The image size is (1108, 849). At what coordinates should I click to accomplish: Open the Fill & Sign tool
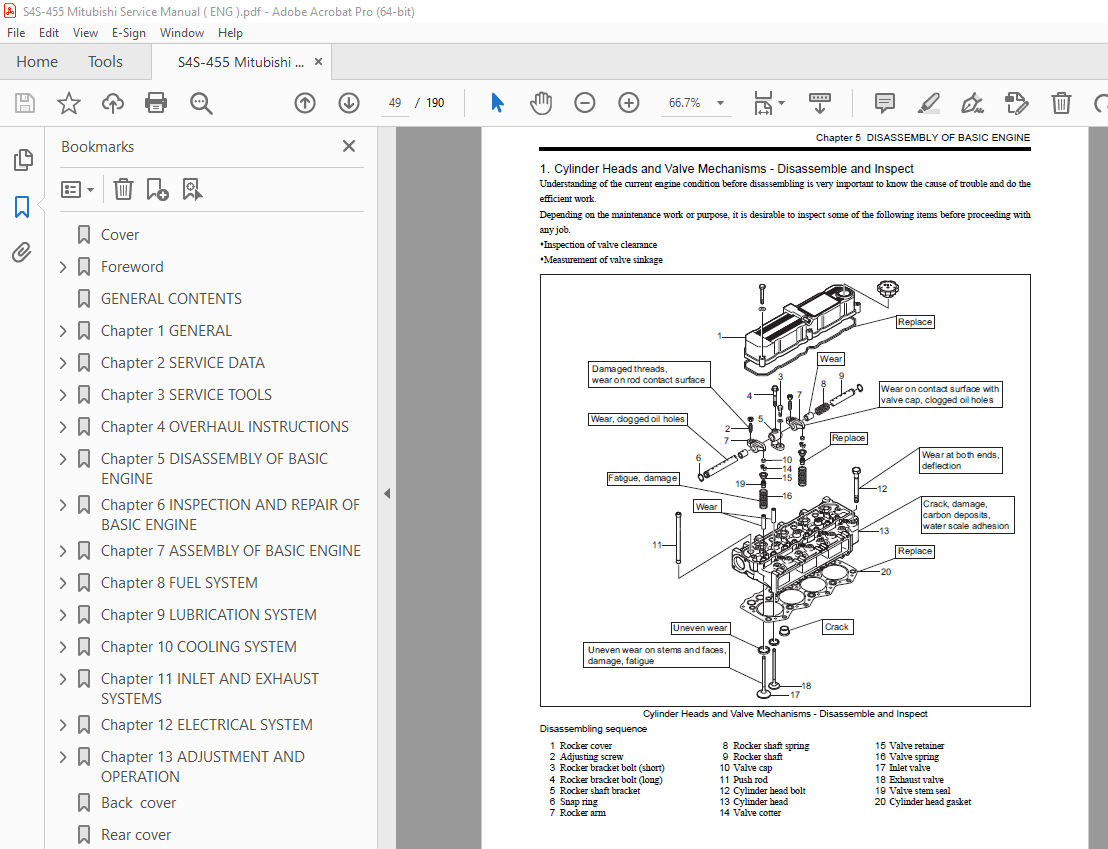click(972, 103)
